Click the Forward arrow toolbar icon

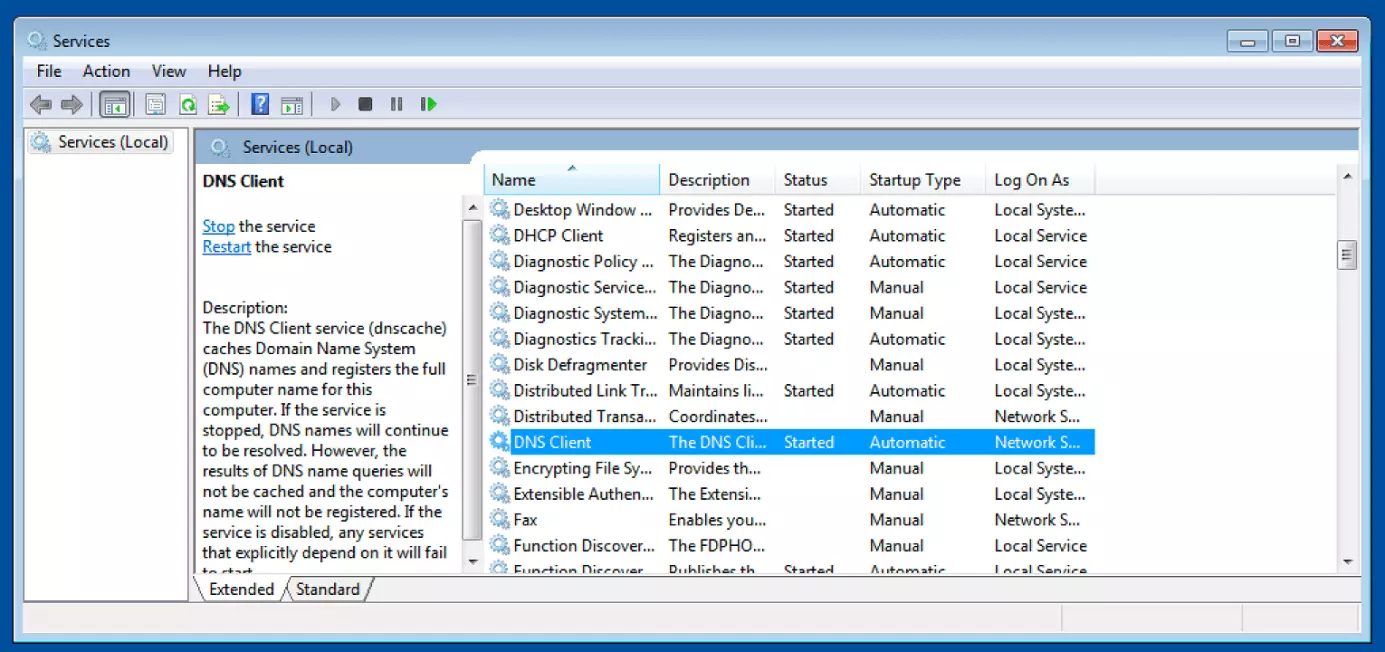(x=71, y=104)
